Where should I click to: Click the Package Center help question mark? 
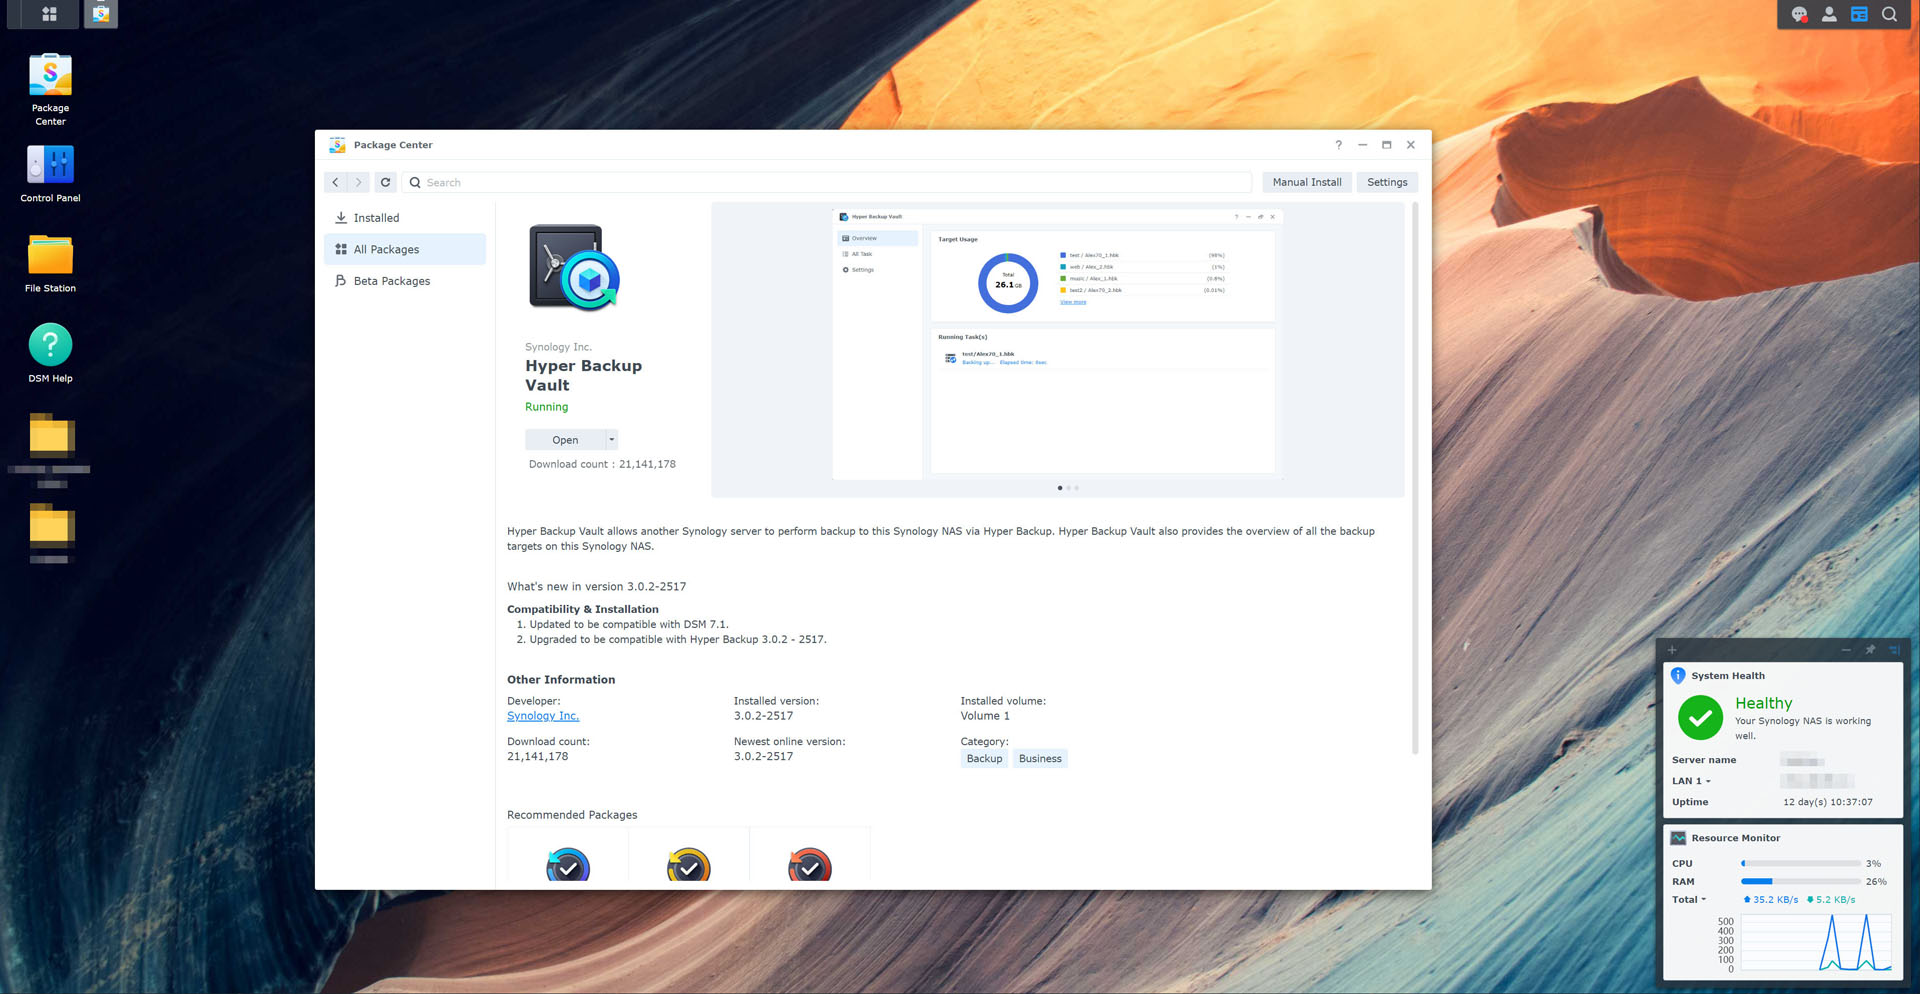pyautogui.click(x=1338, y=145)
